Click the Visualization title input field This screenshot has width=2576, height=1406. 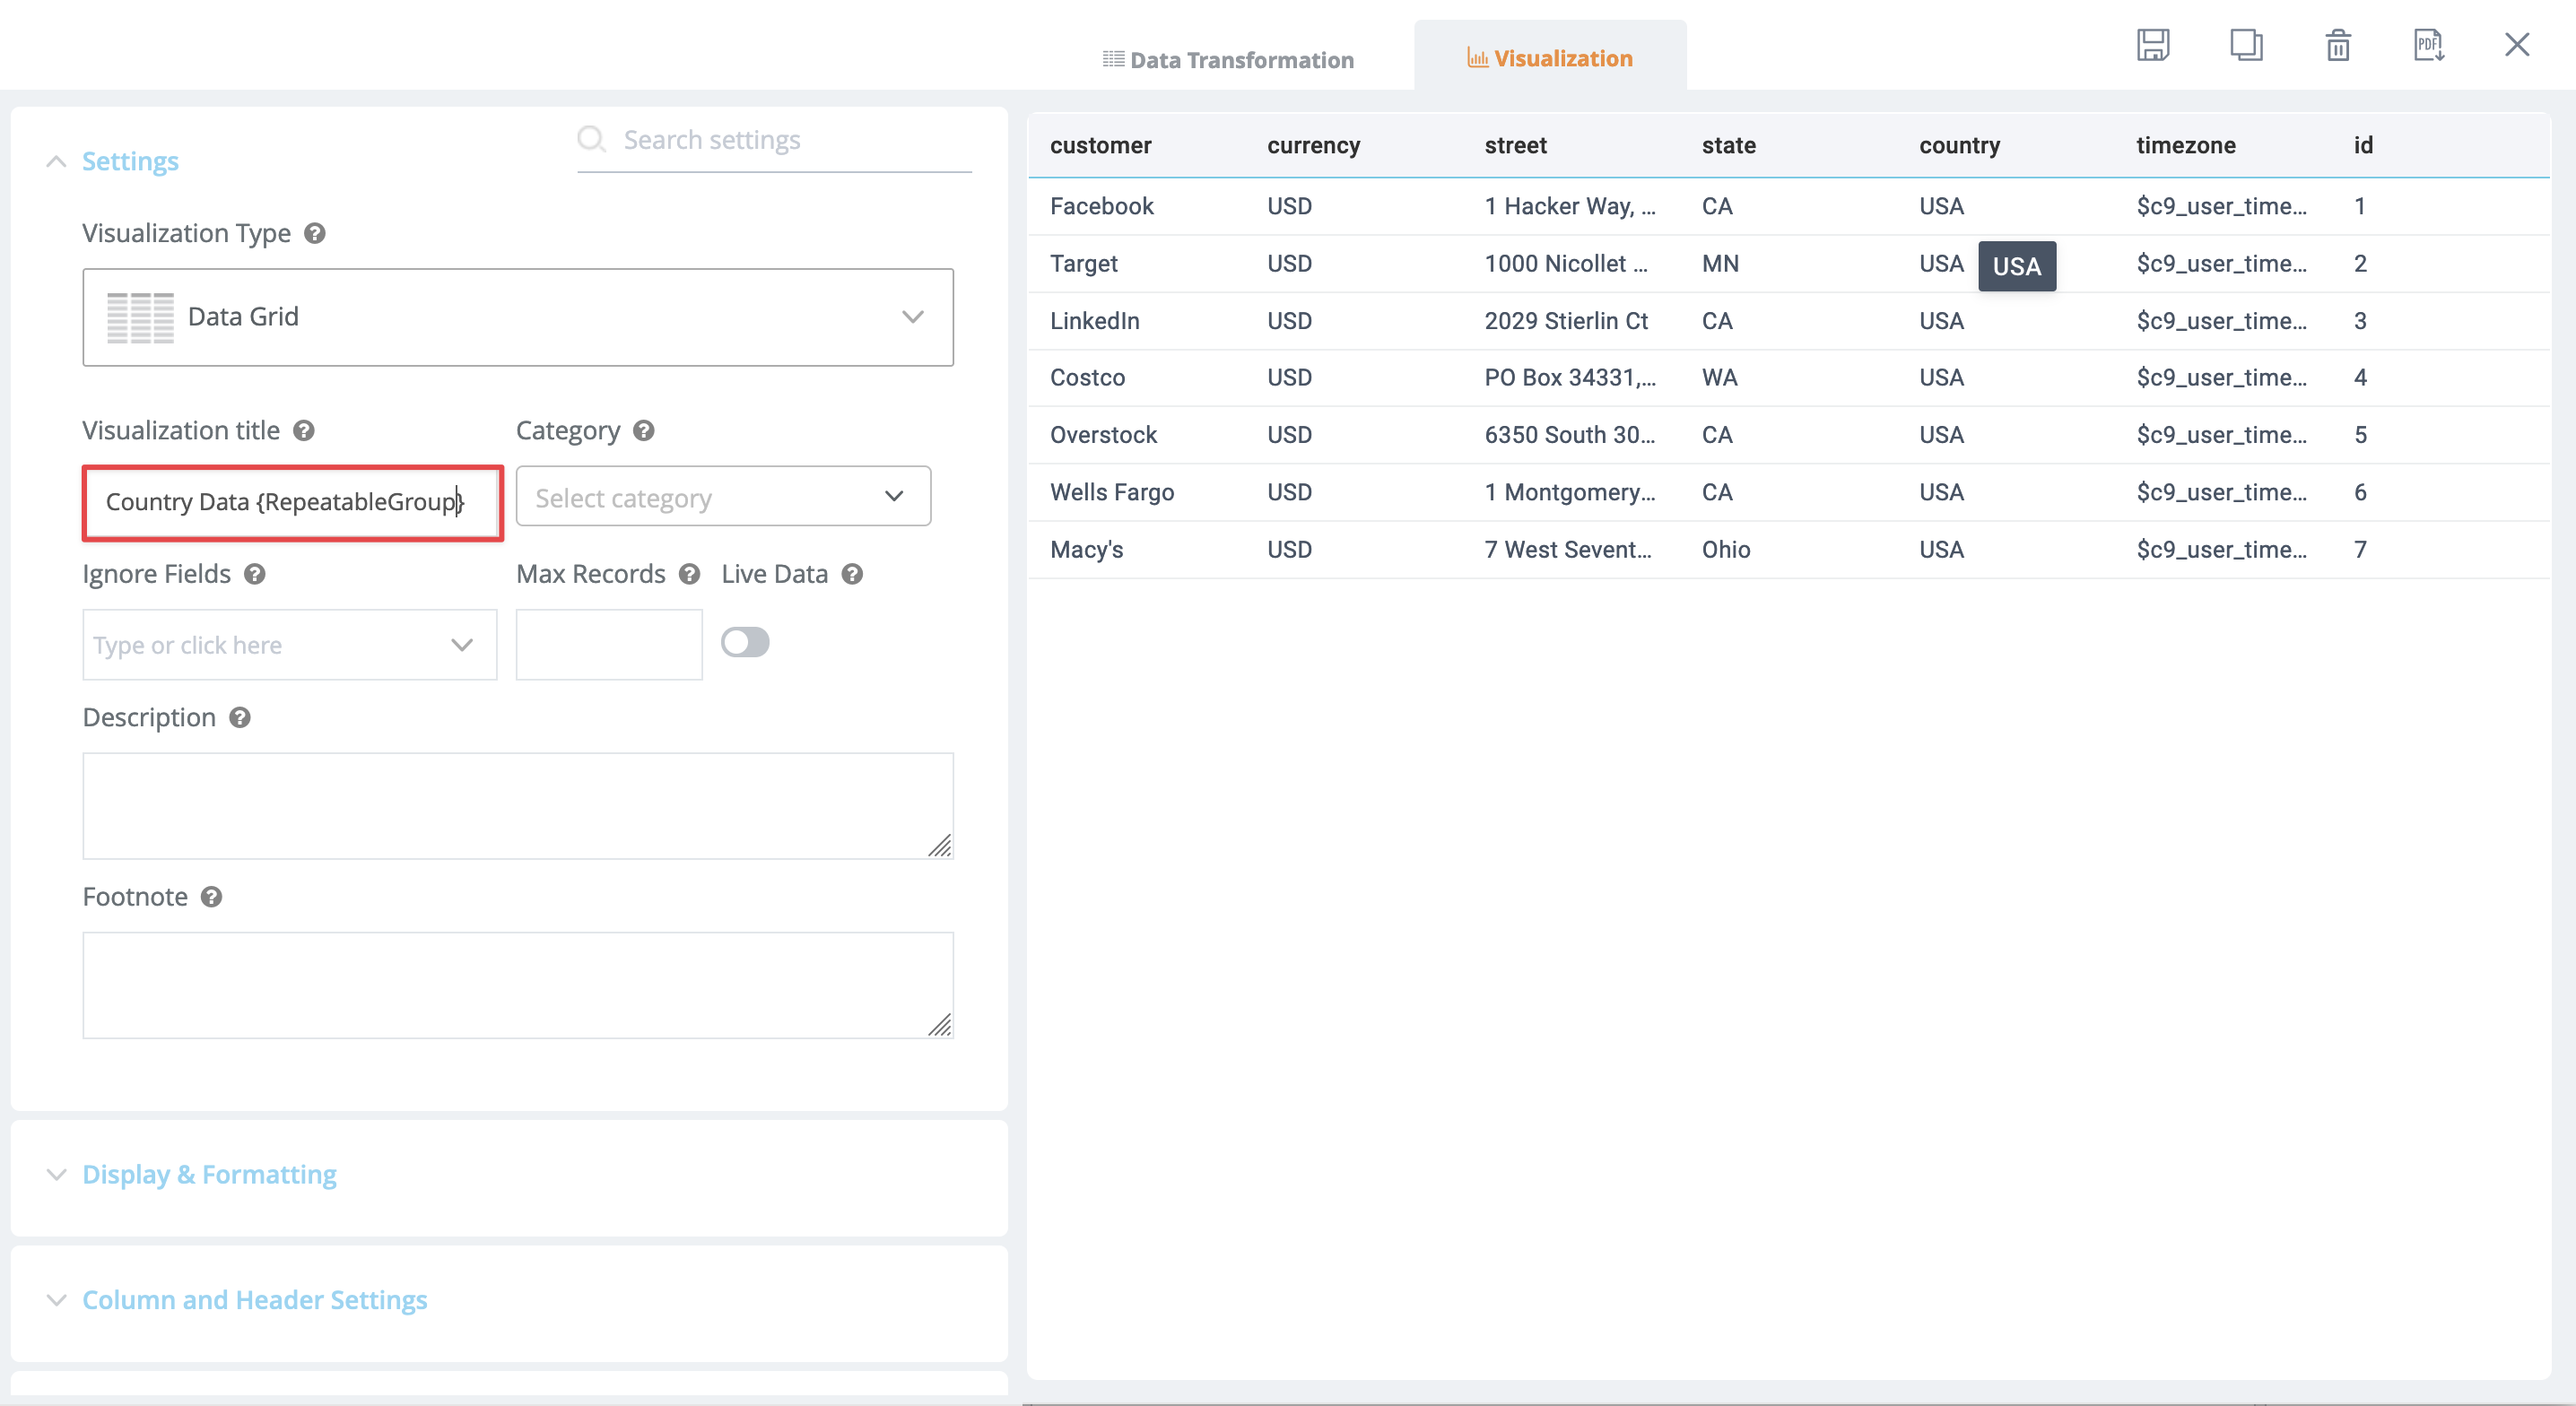tap(291, 503)
